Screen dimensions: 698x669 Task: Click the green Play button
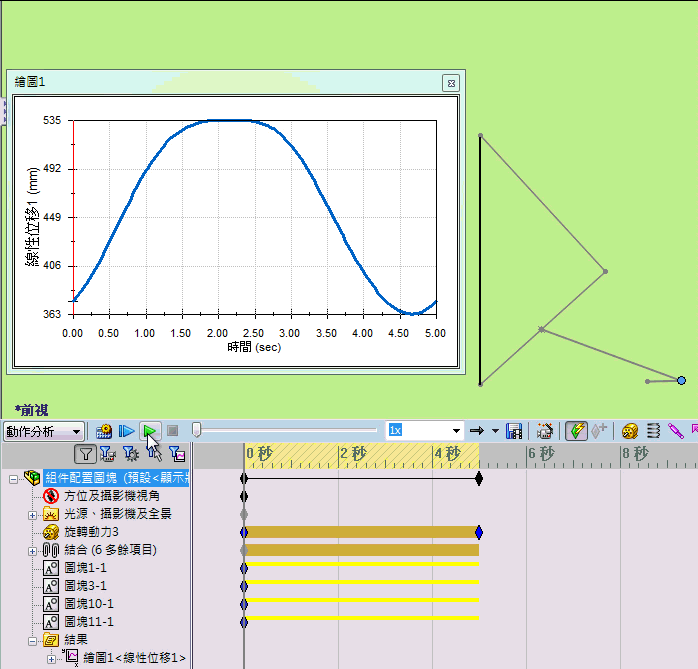click(x=150, y=431)
